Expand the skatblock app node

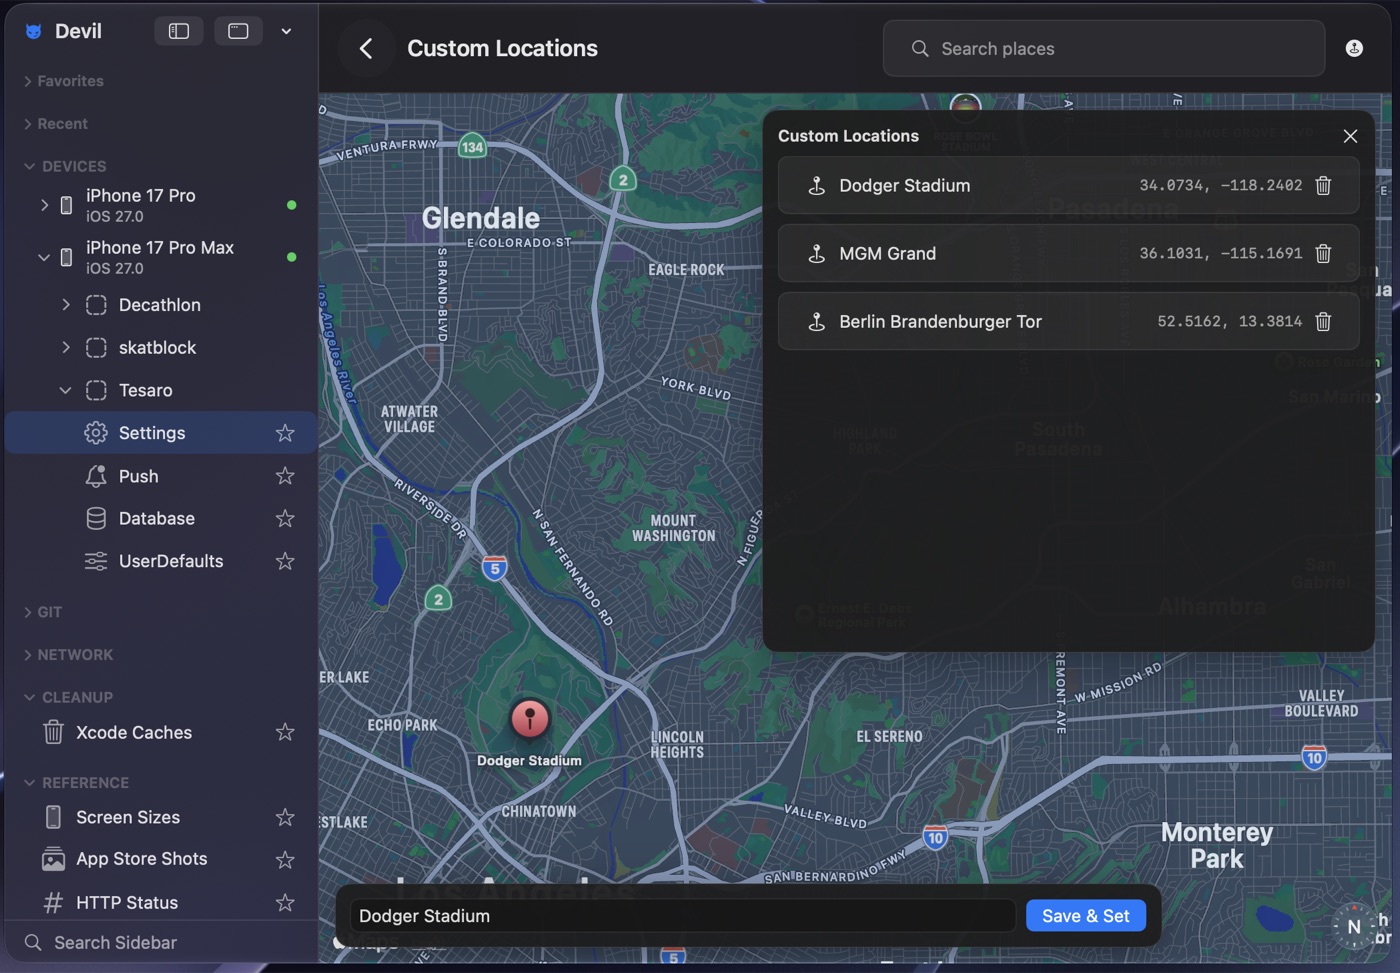(x=66, y=347)
